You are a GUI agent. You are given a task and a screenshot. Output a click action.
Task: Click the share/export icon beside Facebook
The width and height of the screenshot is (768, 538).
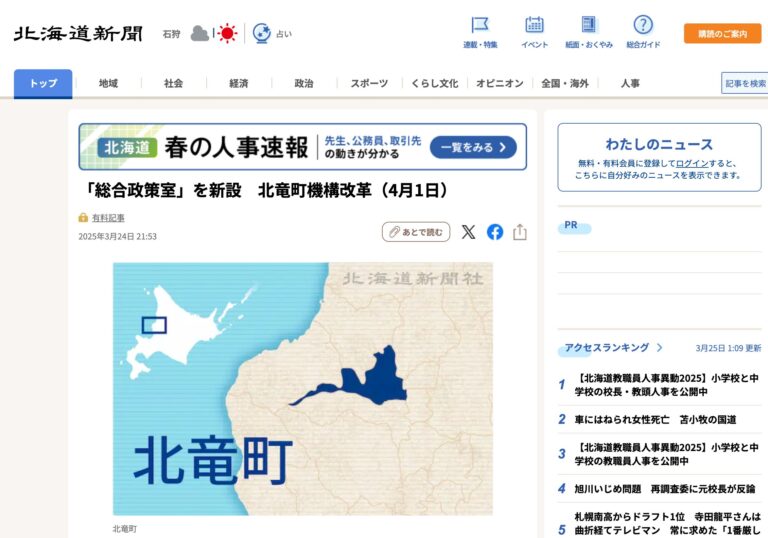[520, 232]
